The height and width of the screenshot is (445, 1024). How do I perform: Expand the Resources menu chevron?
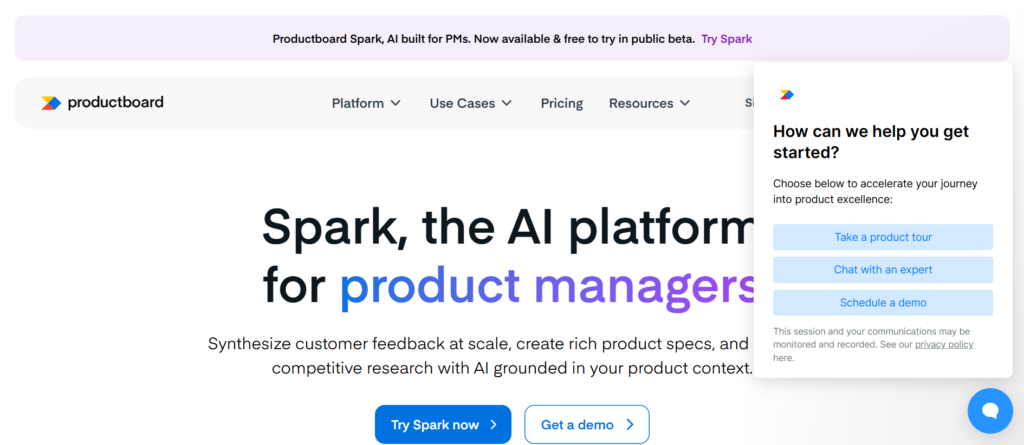click(685, 103)
